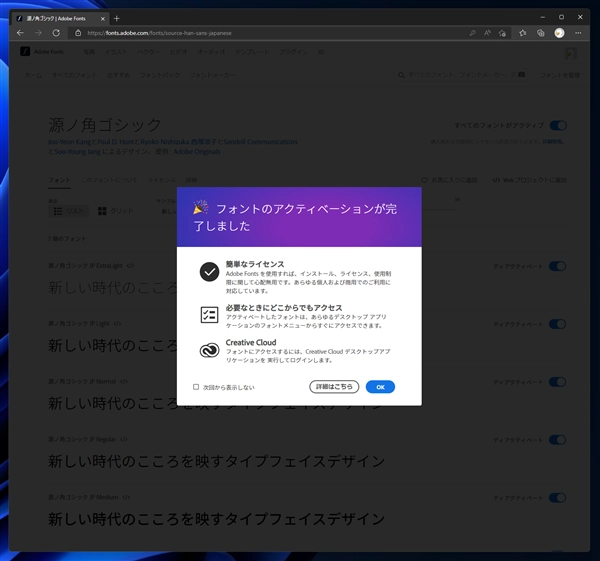Click code icon beside JP Regular
Screen dimensions: 600x561
(x=124, y=439)
